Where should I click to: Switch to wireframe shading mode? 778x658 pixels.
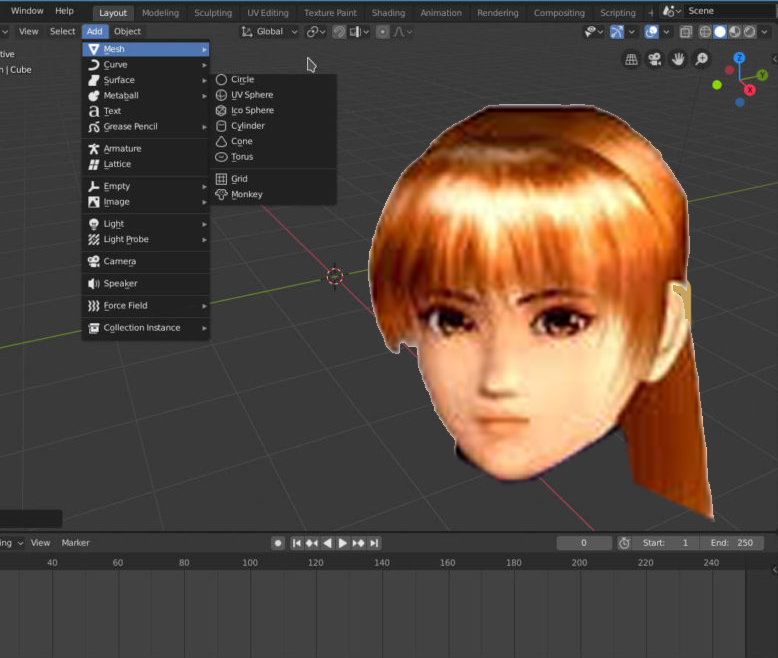705,32
